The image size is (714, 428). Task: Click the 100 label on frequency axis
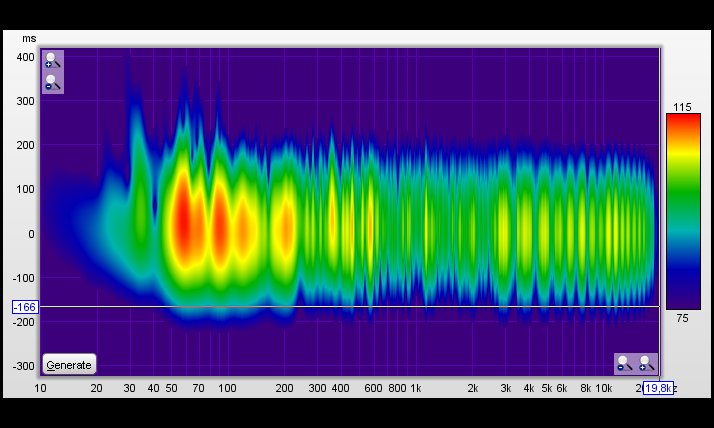tap(227, 388)
